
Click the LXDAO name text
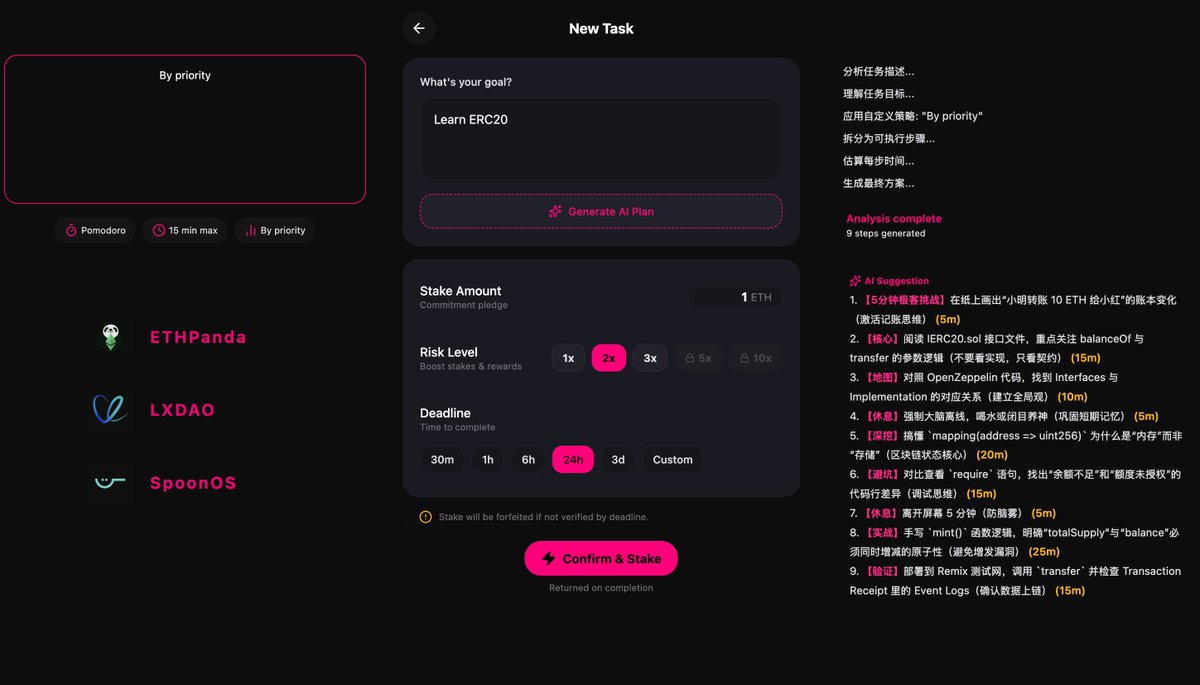pos(182,410)
